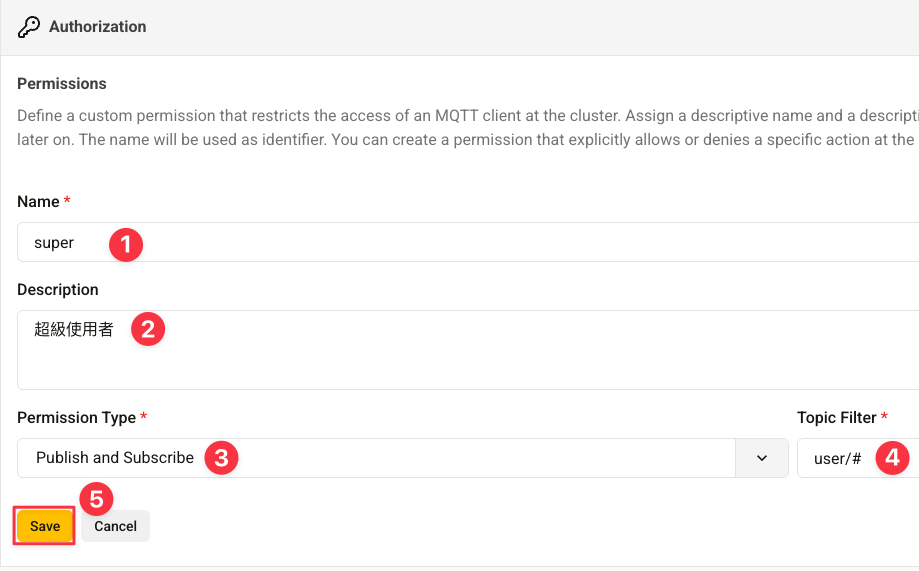
Task: Click the Name field label
Action: 39,202
